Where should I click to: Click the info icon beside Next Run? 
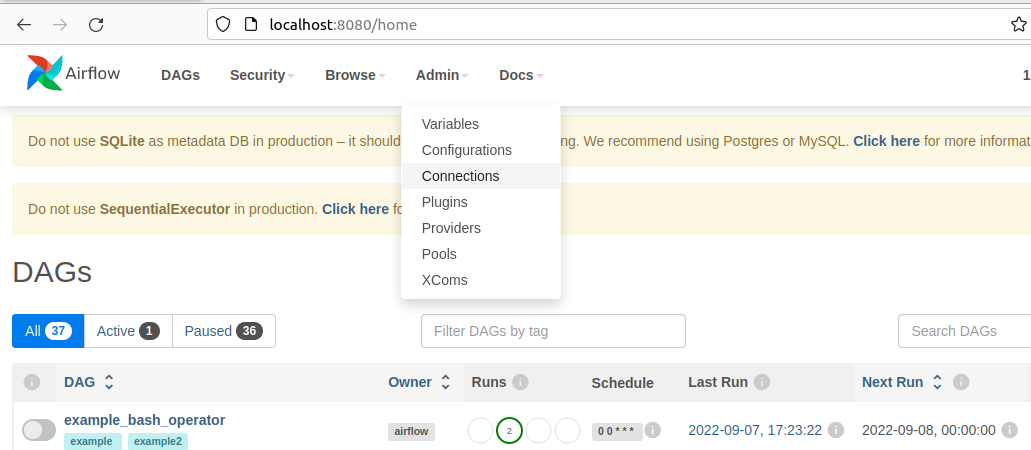click(961, 382)
